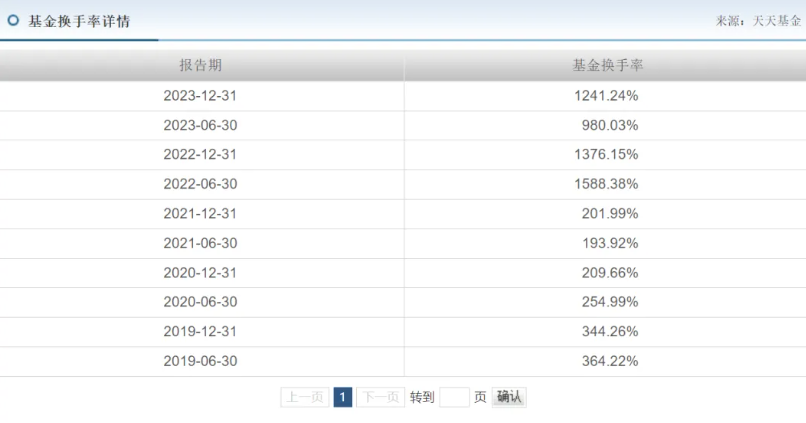Select the 2020-12-31 report date cell
This screenshot has height=423, width=806.
tap(200, 273)
